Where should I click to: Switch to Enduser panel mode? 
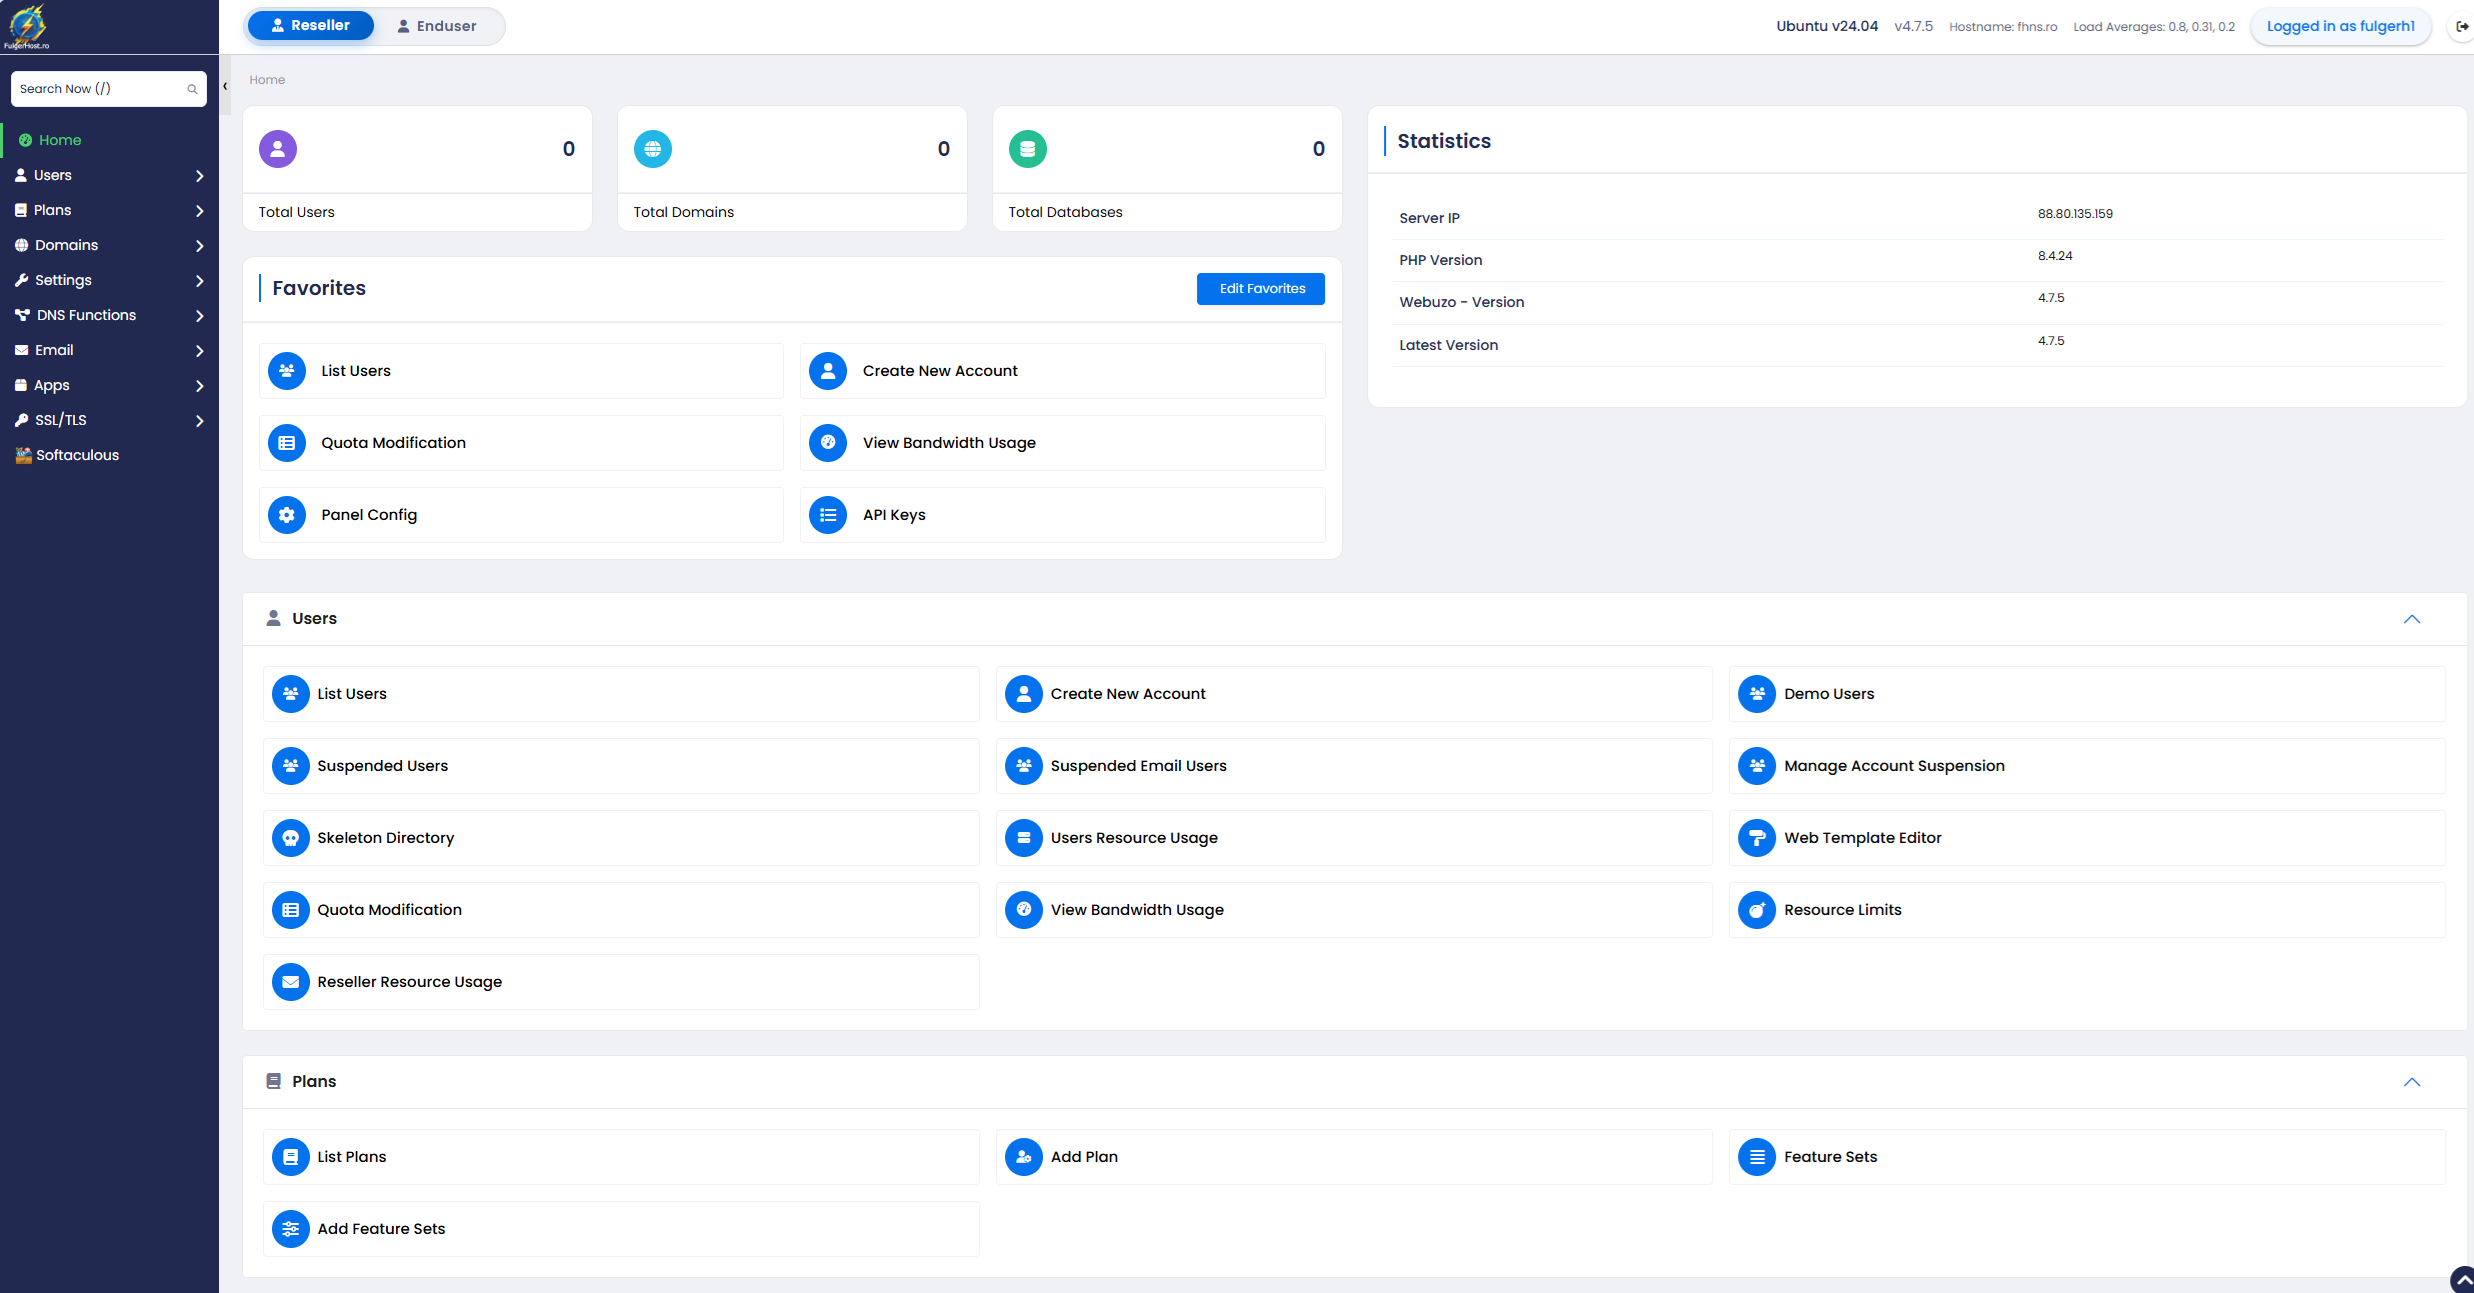[x=437, y=26]
